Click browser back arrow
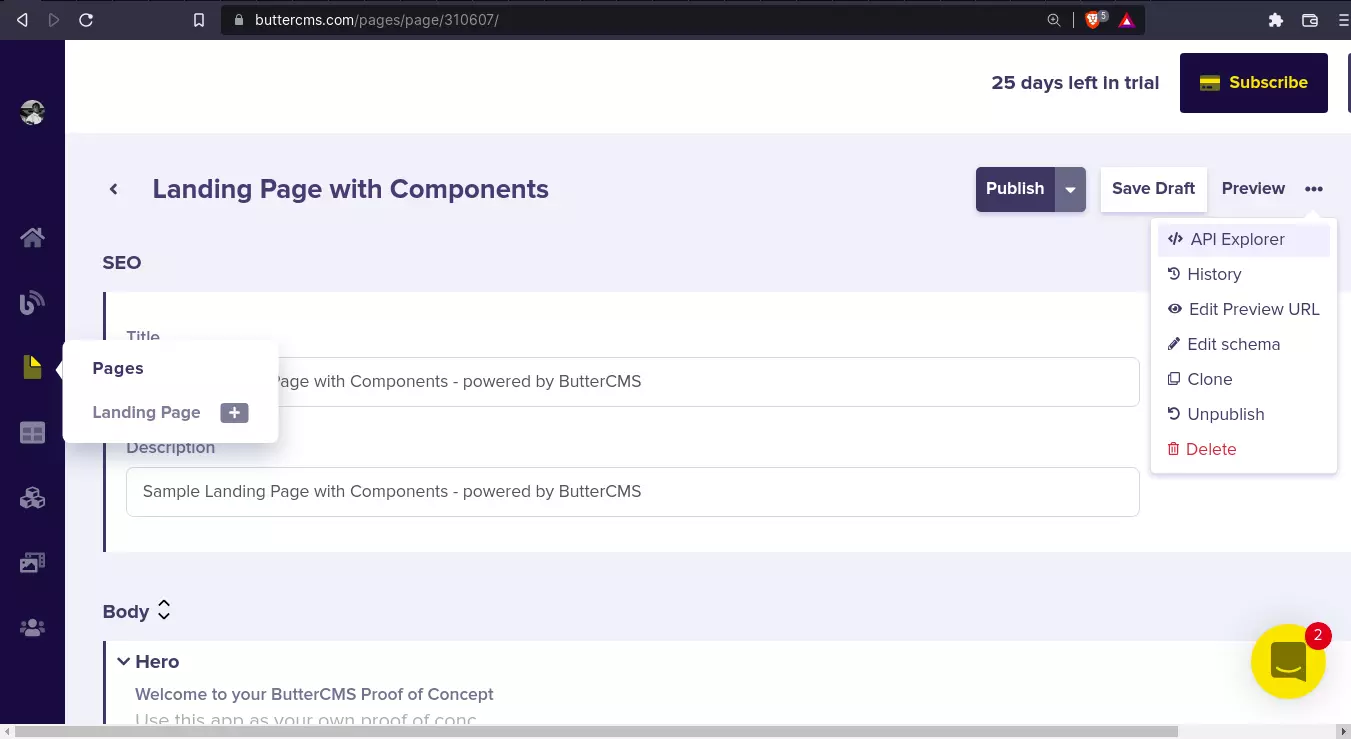1351x739 pixels. [x=23, y=20]
